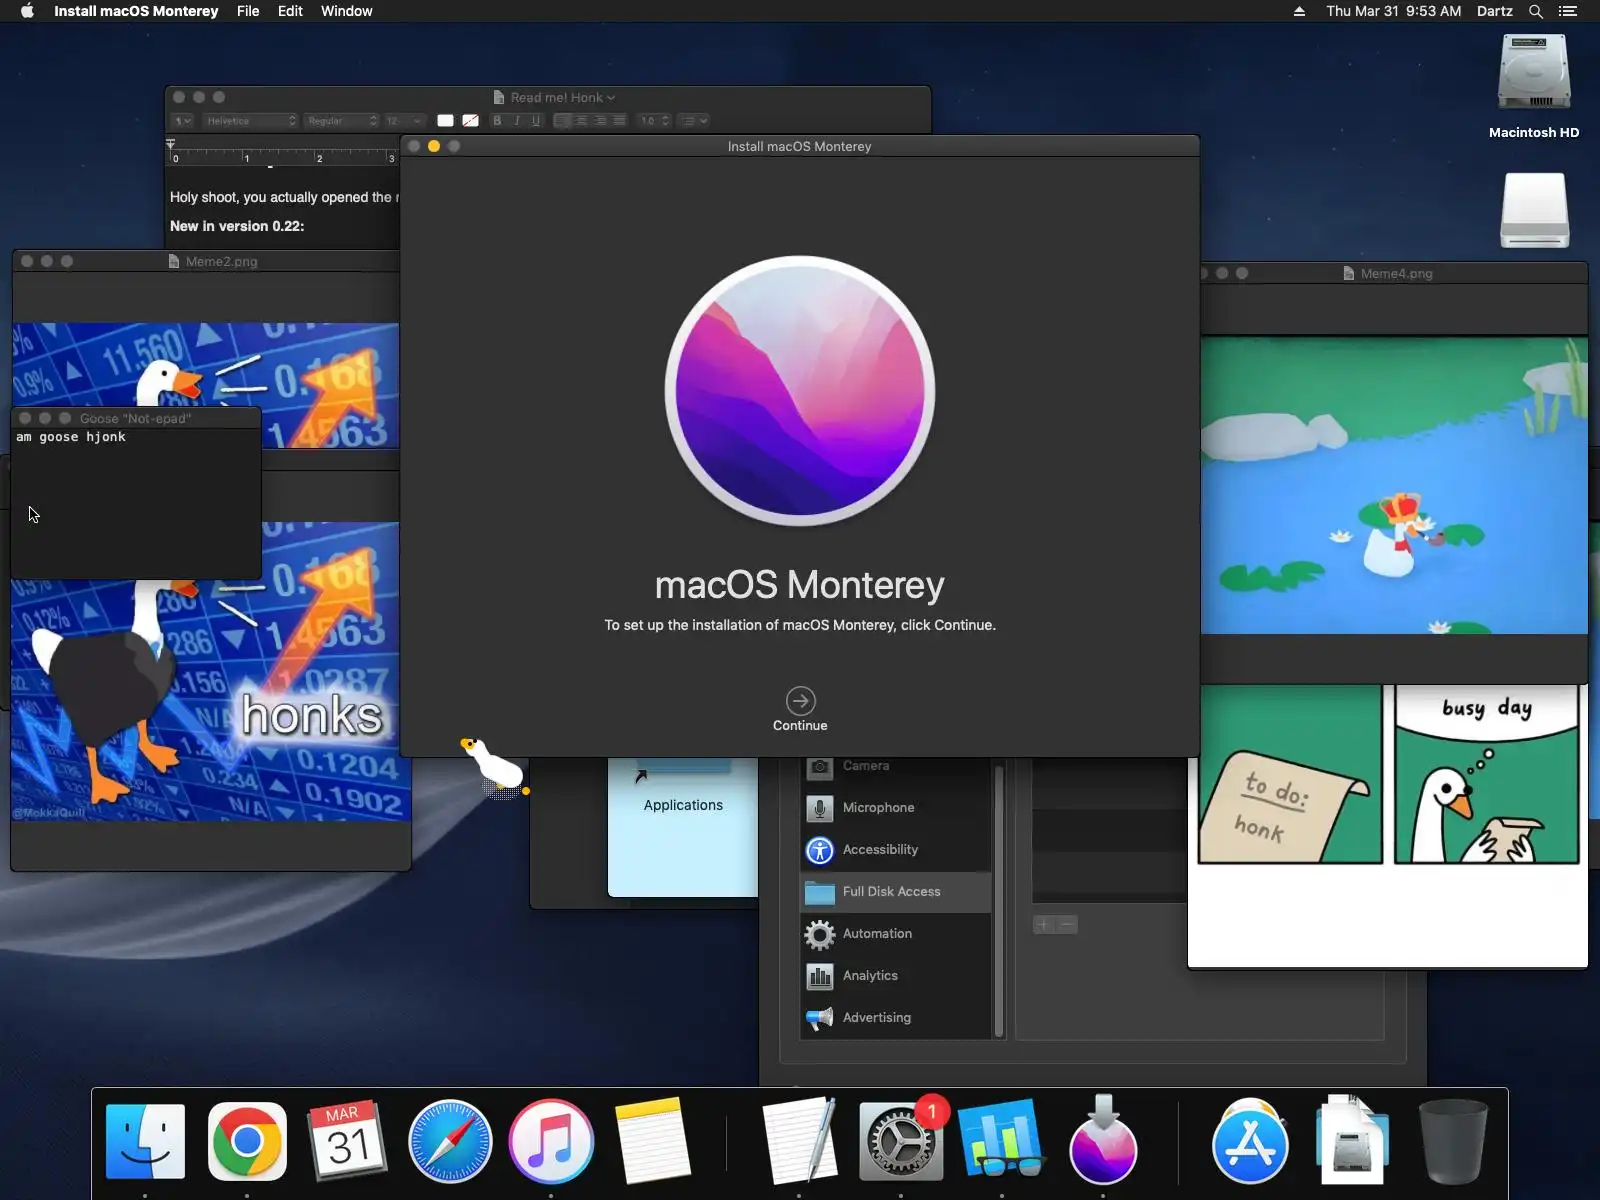Viewport: 1600px width, 1200px height.
Task: Click the white text color swatch
Action: pos(445,121)
